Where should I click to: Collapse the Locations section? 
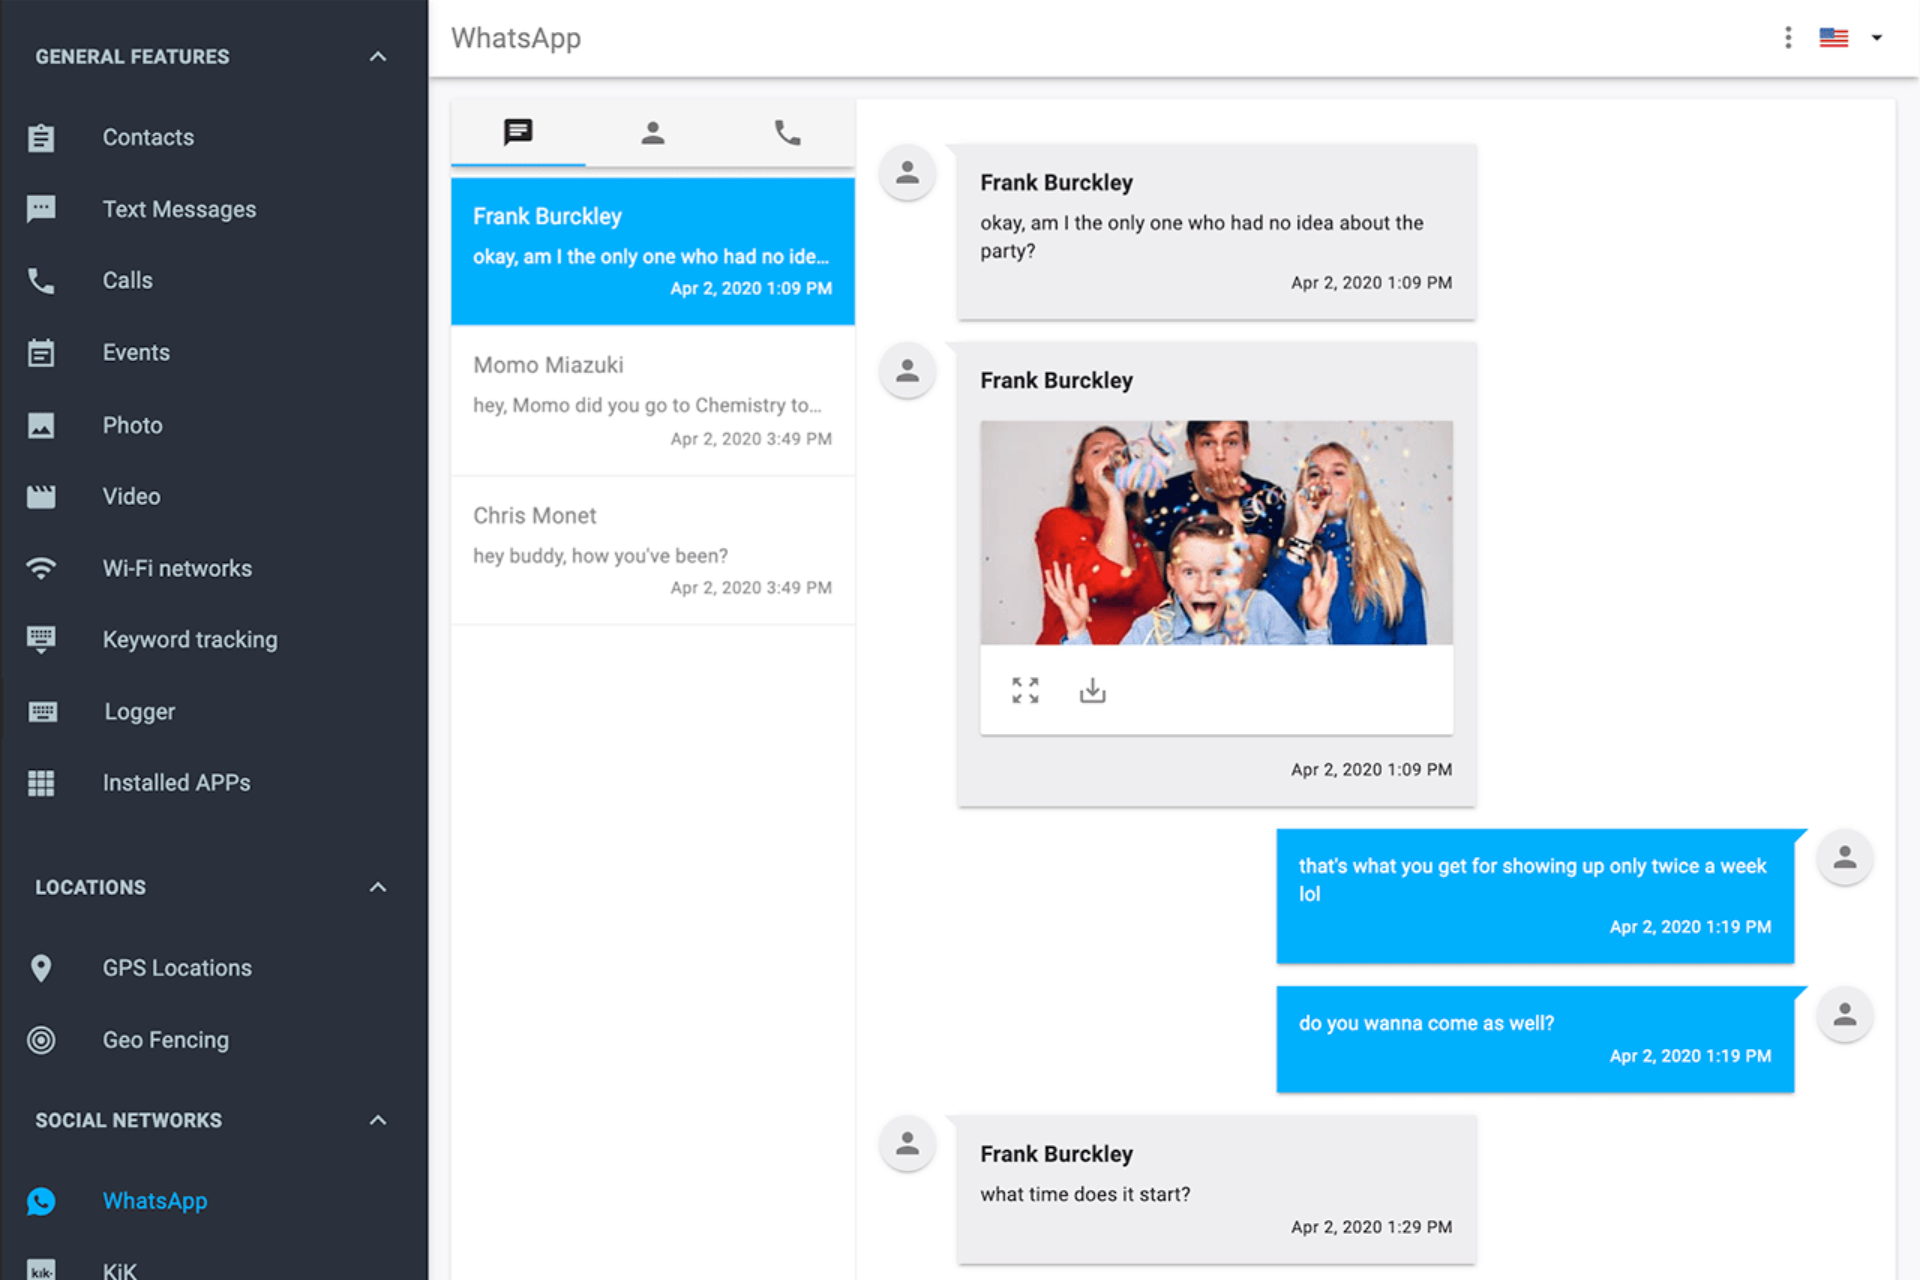pyautogui.click(x=378, y=887)
